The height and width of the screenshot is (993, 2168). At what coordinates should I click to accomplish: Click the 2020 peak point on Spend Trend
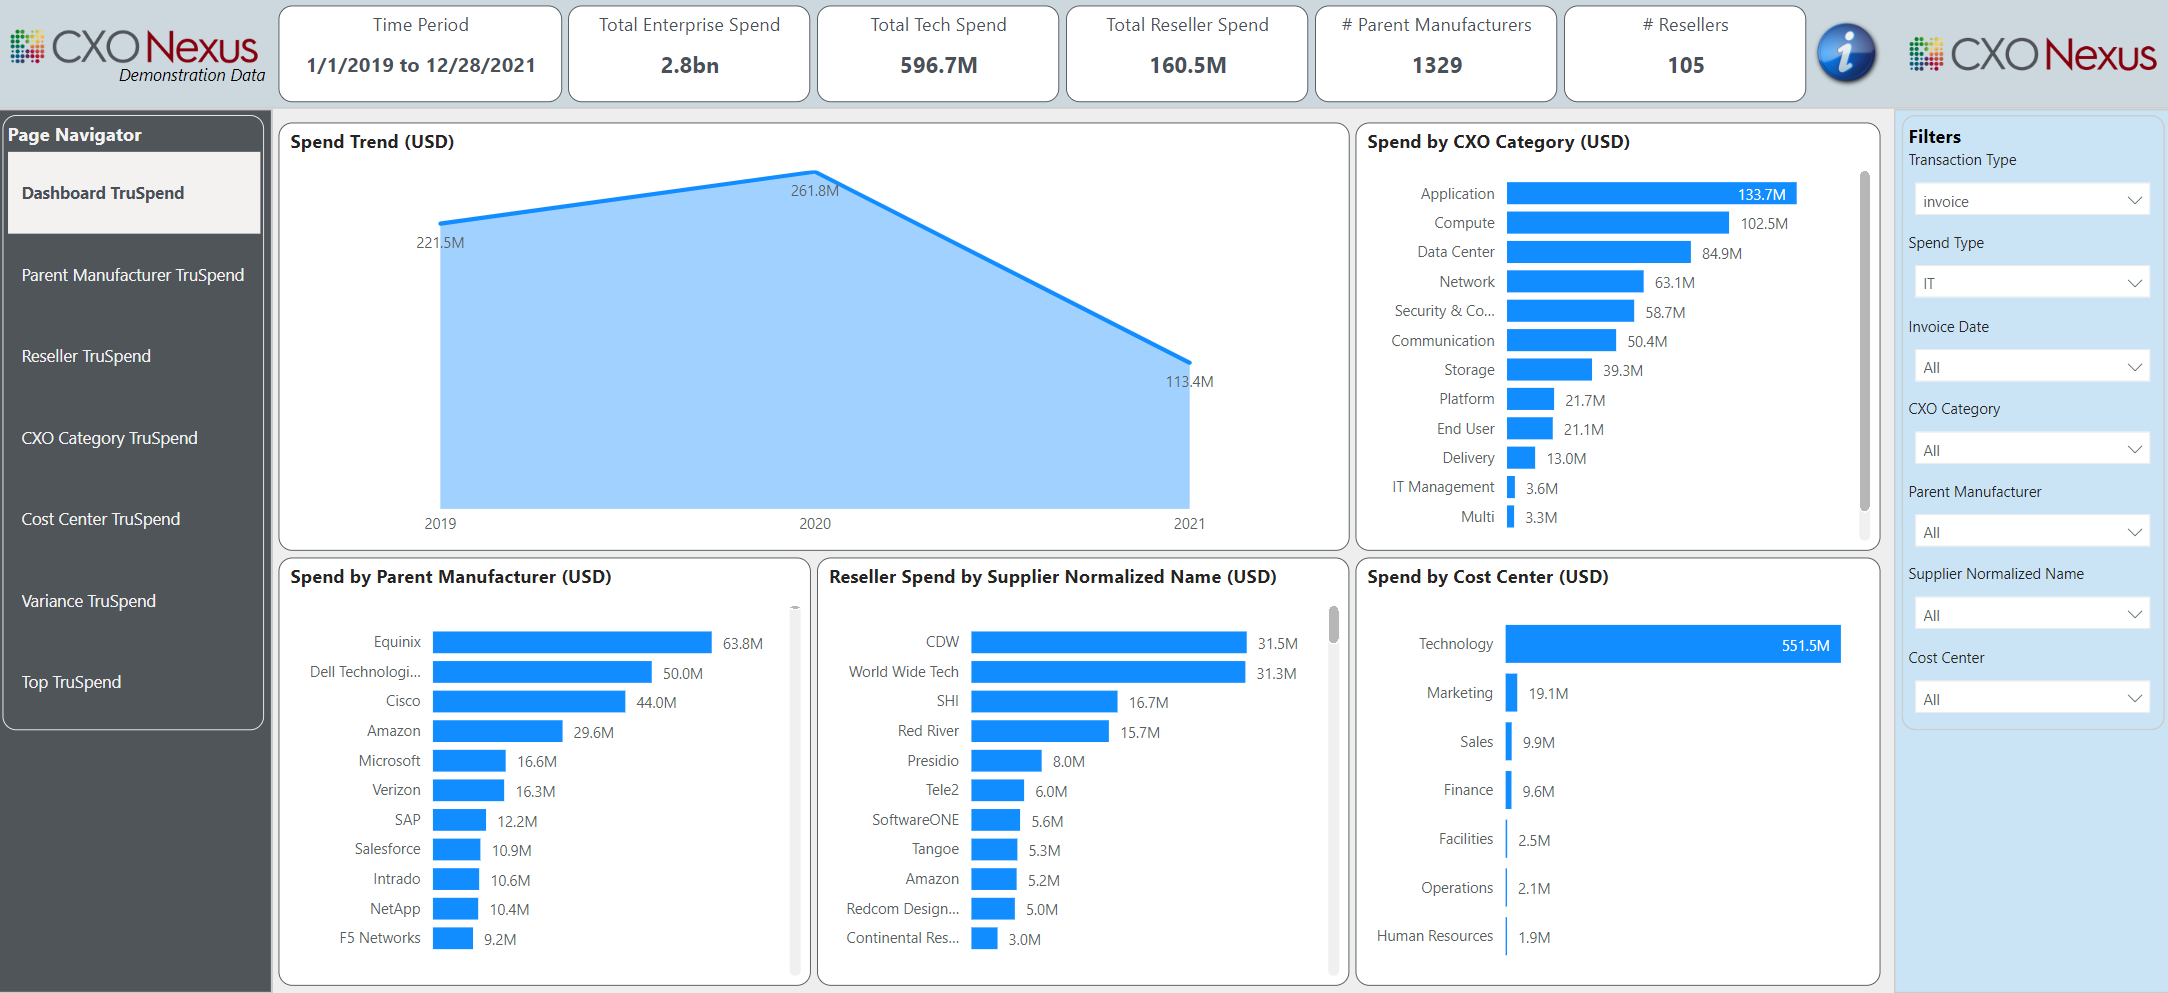click(x=815, y=172)
